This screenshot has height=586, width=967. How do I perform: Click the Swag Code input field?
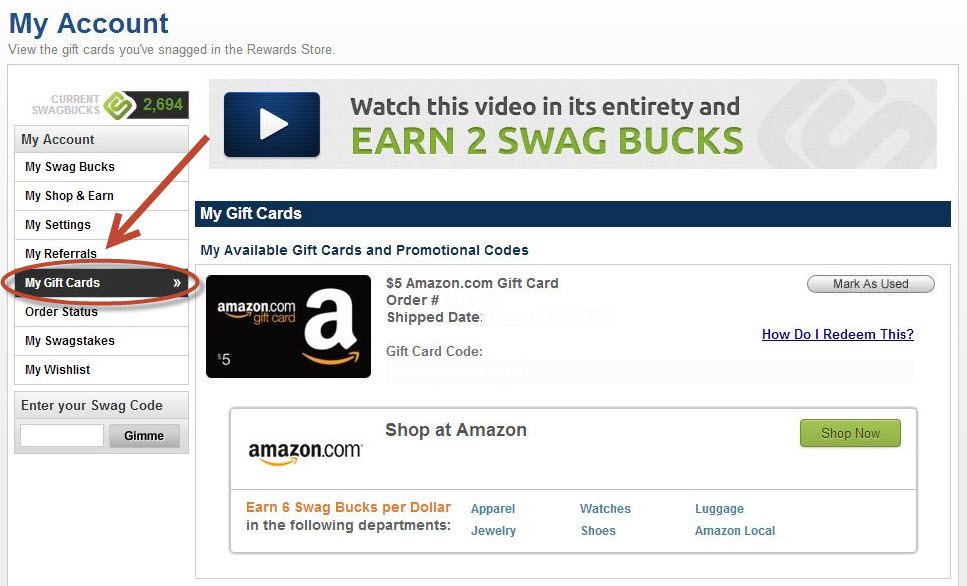(62, 435)
